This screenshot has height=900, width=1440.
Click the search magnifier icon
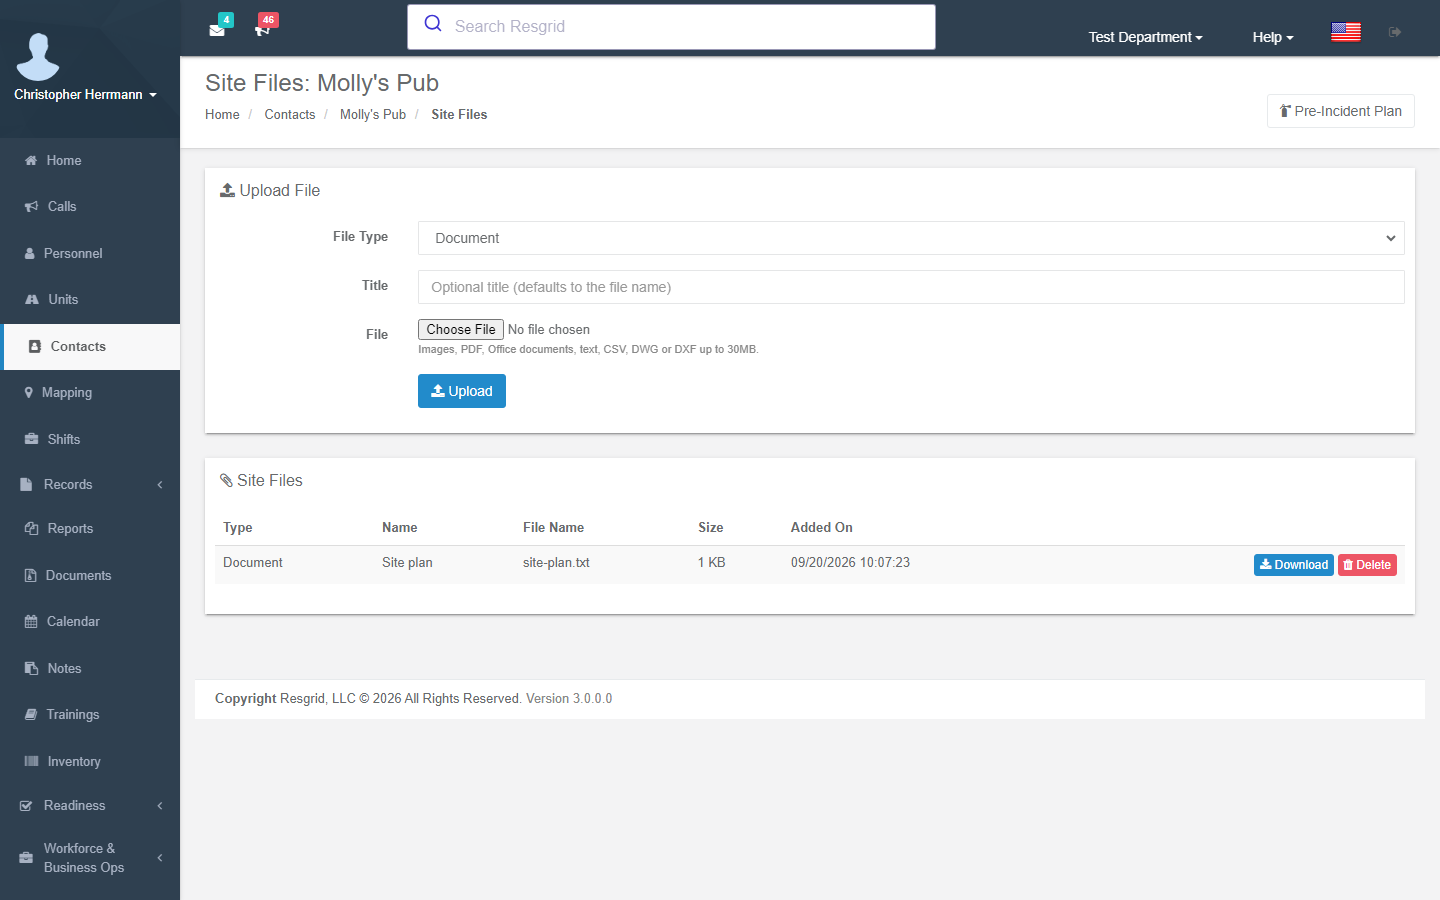coord(433,24)
